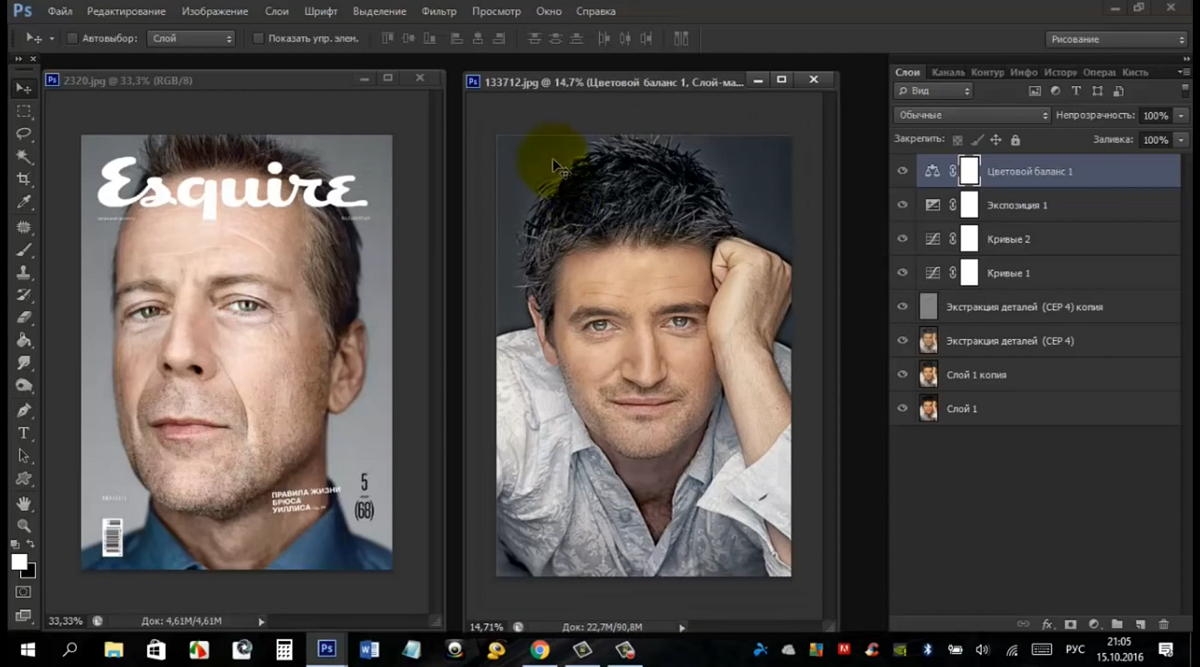
Task: Switch to the Каналы panel tab
Action: (947, 73)
